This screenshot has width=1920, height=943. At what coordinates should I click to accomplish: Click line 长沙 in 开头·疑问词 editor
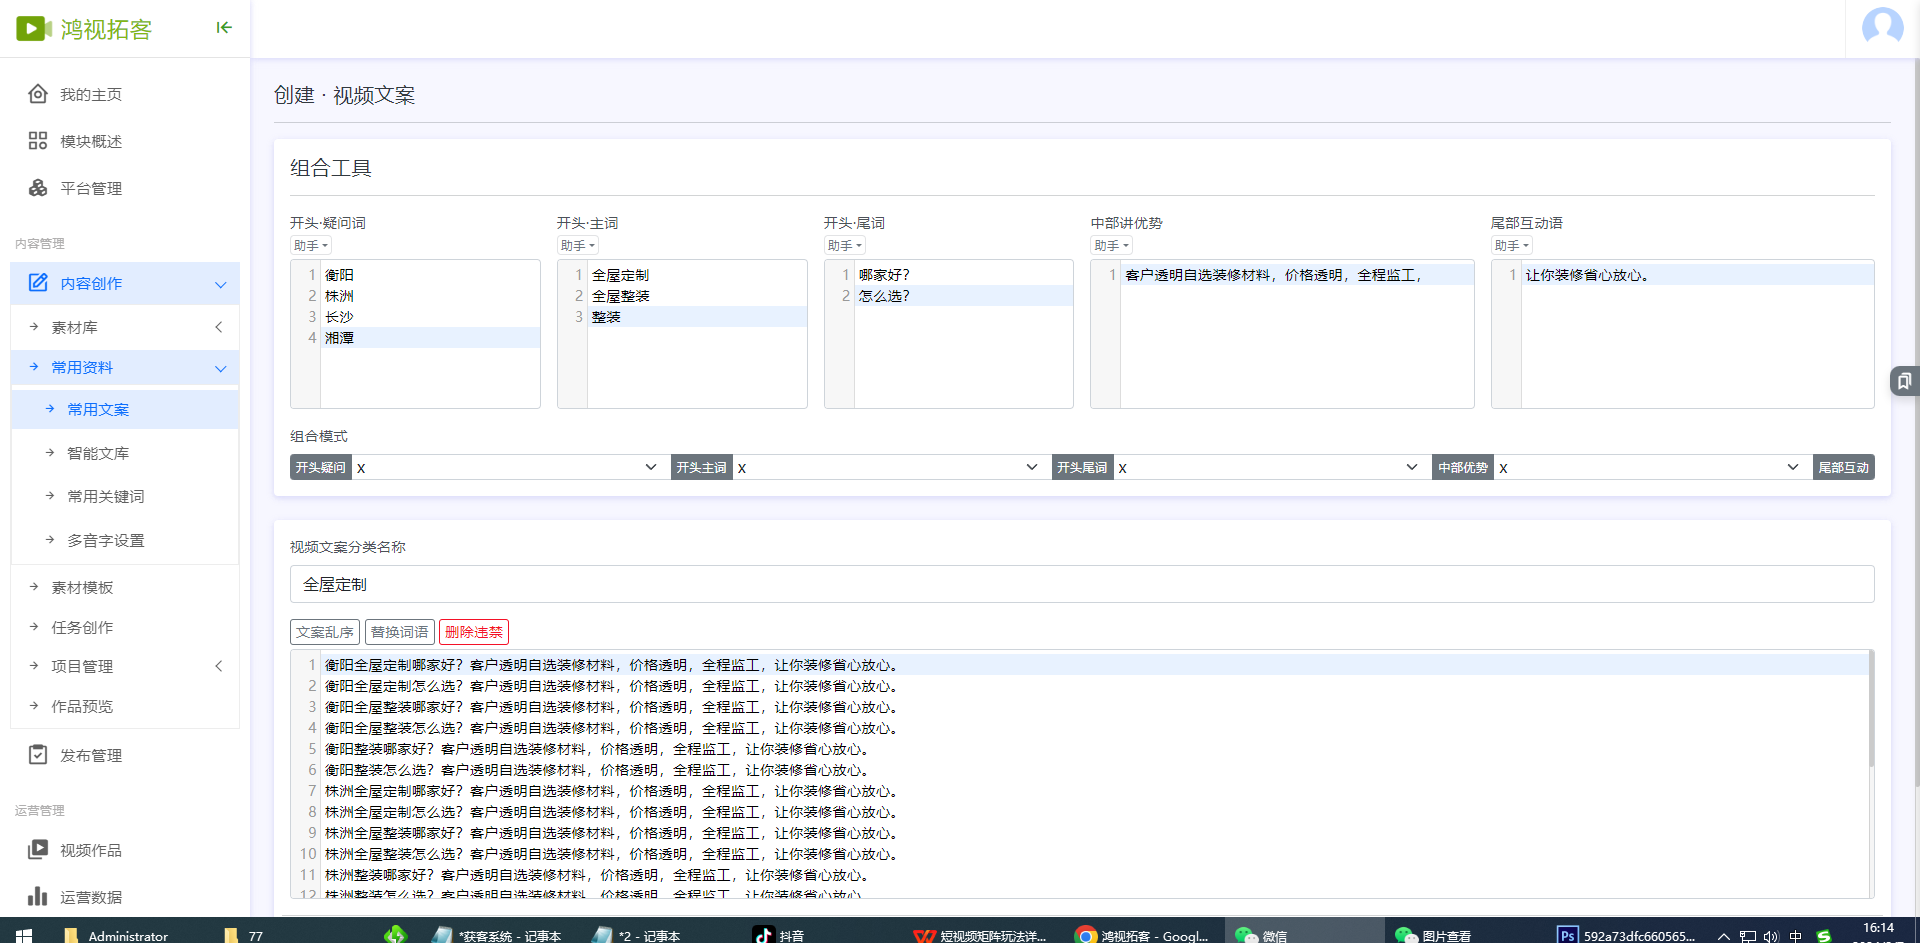(430, 317)
